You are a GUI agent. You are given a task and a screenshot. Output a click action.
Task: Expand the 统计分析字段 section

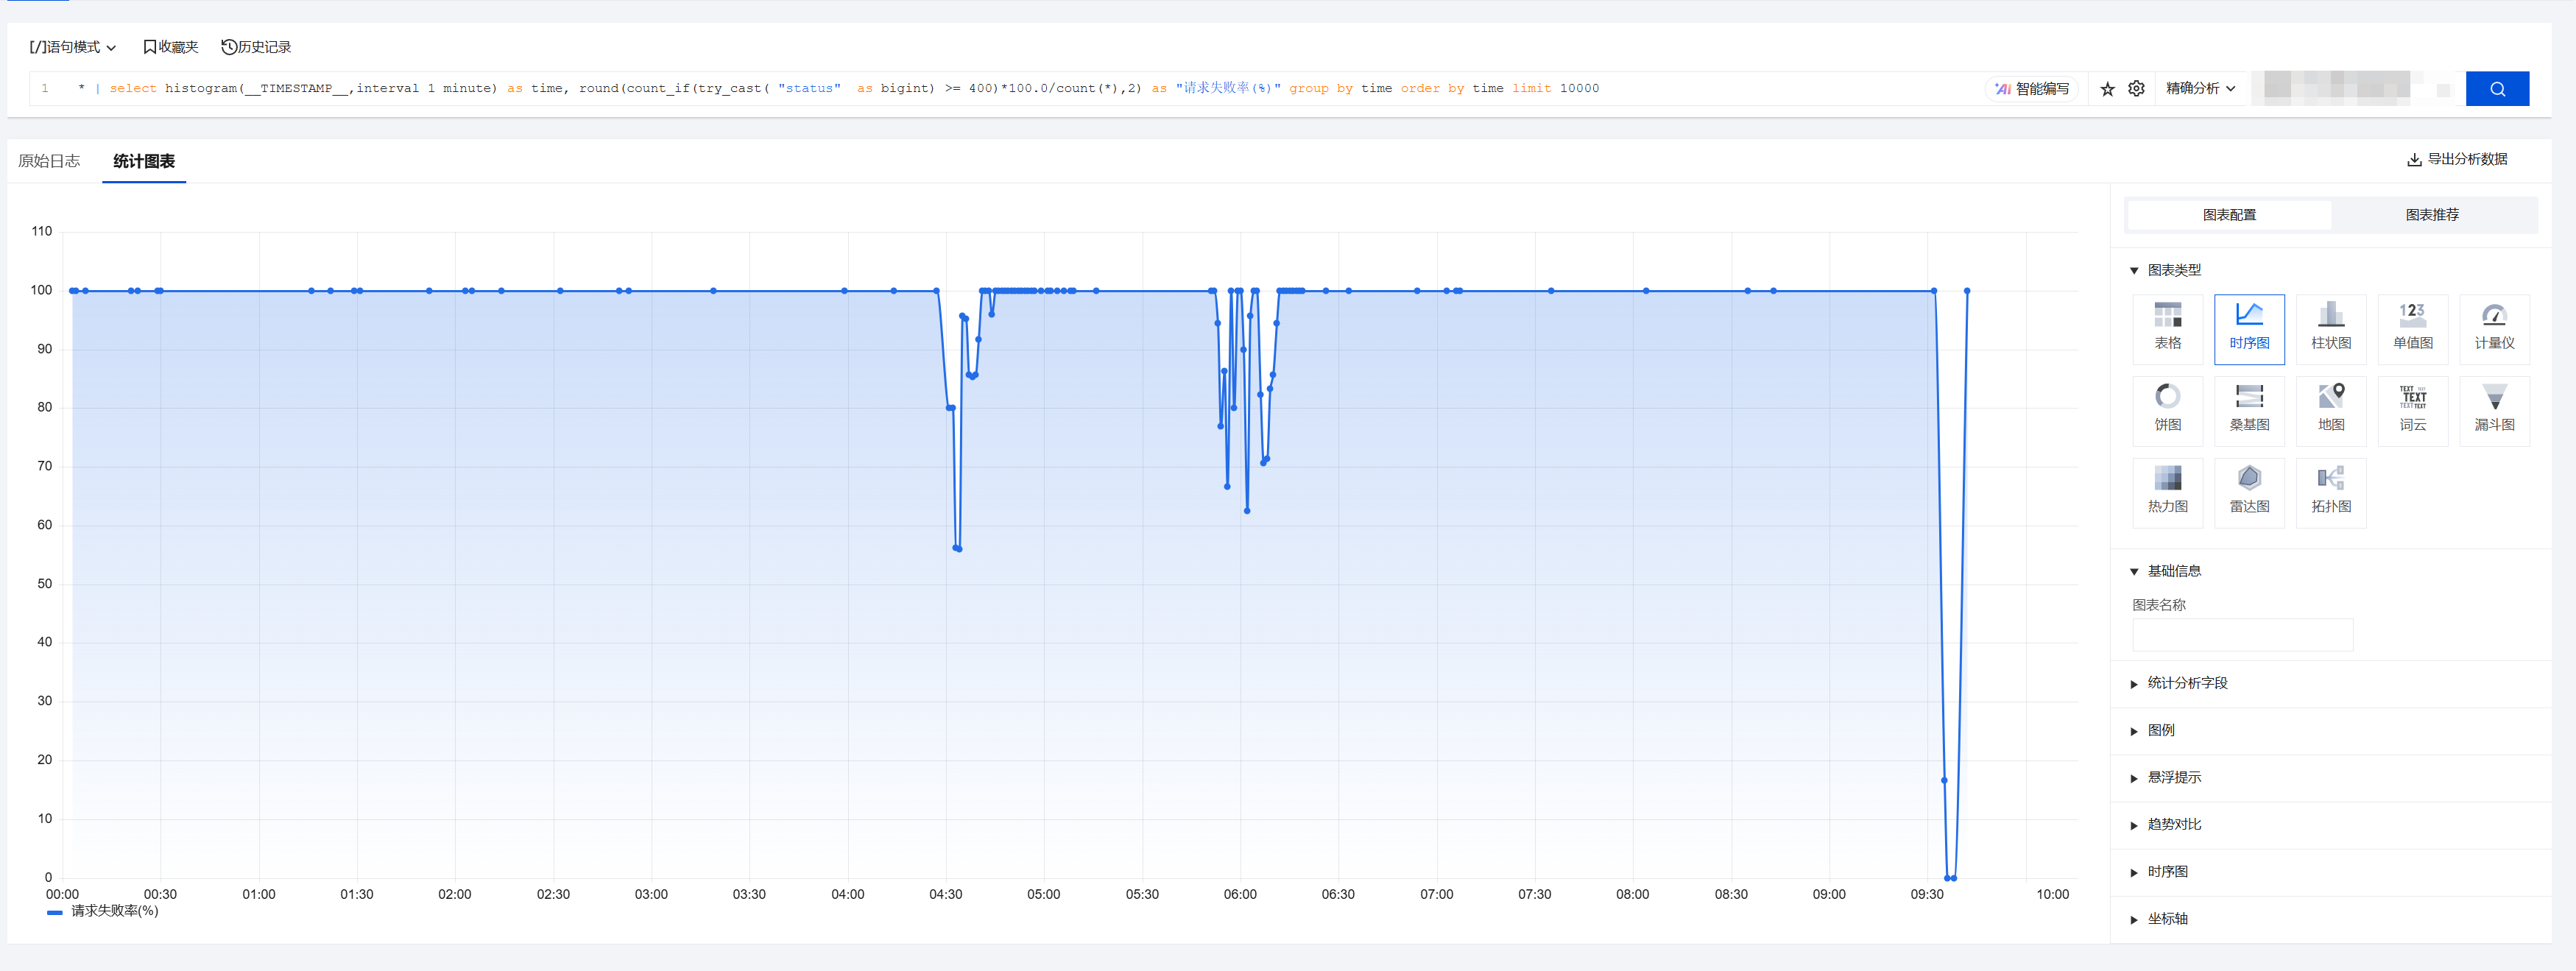click(2187, 683)
